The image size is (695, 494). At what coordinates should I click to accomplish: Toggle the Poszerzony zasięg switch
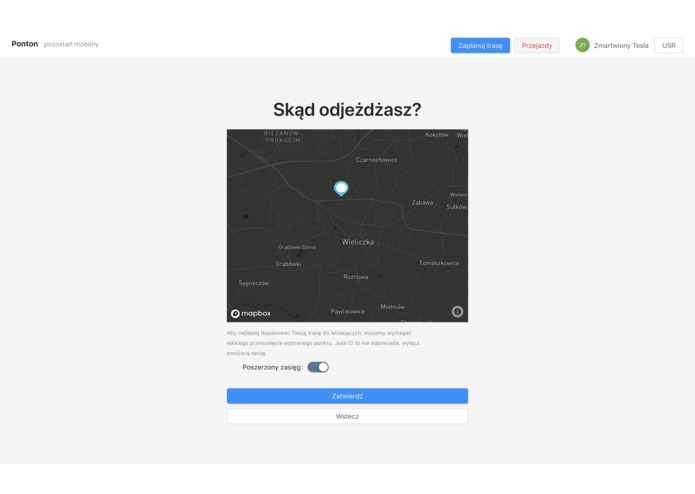pyautogui.click(x=318, y=367)
